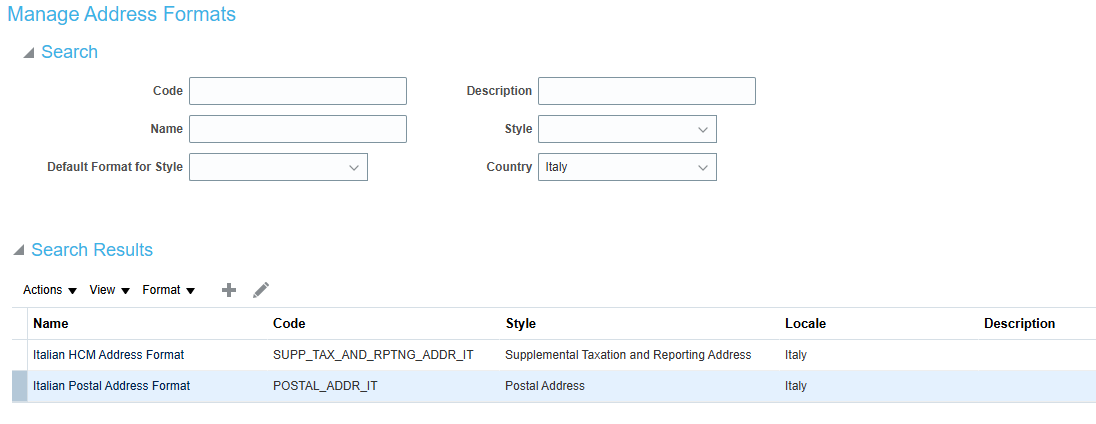This screenshot has width=1096, height=424.
Task: Click the Search Results heading text
Action: click(92, 250)
